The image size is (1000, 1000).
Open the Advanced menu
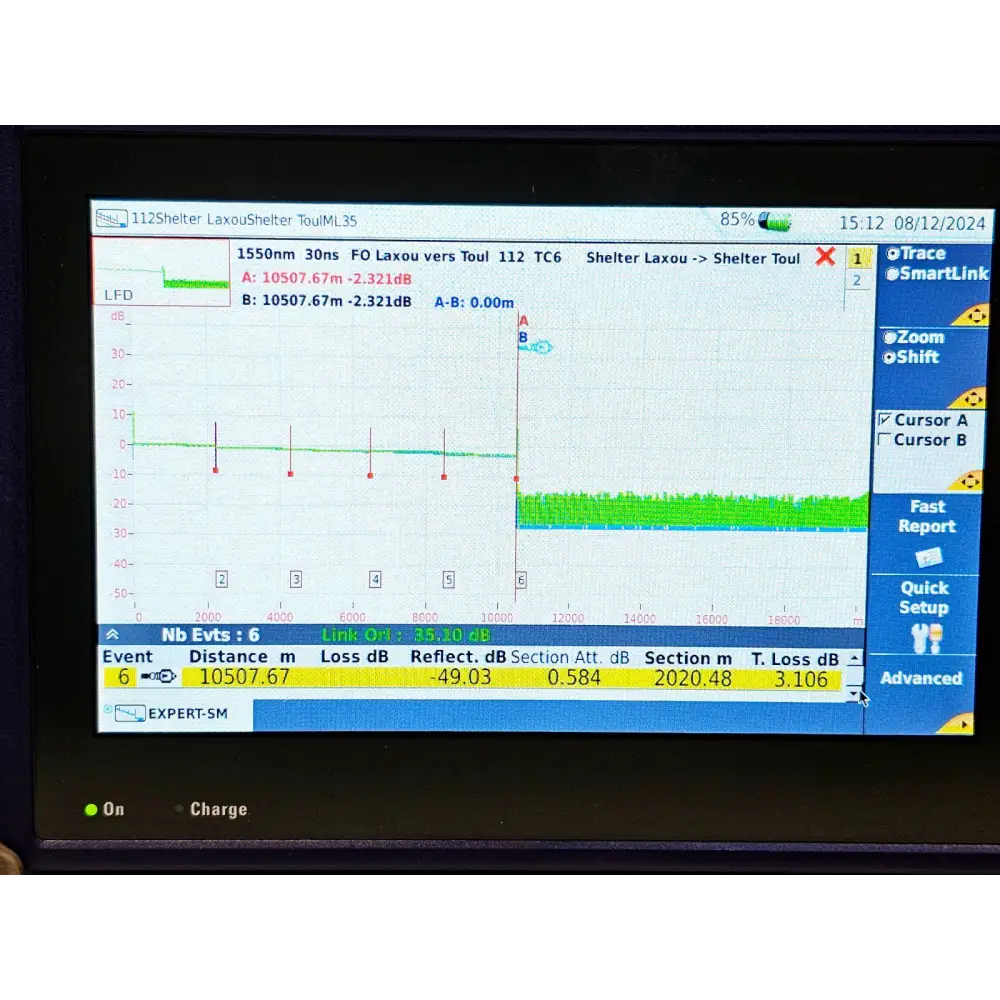(x=921, y=678)
